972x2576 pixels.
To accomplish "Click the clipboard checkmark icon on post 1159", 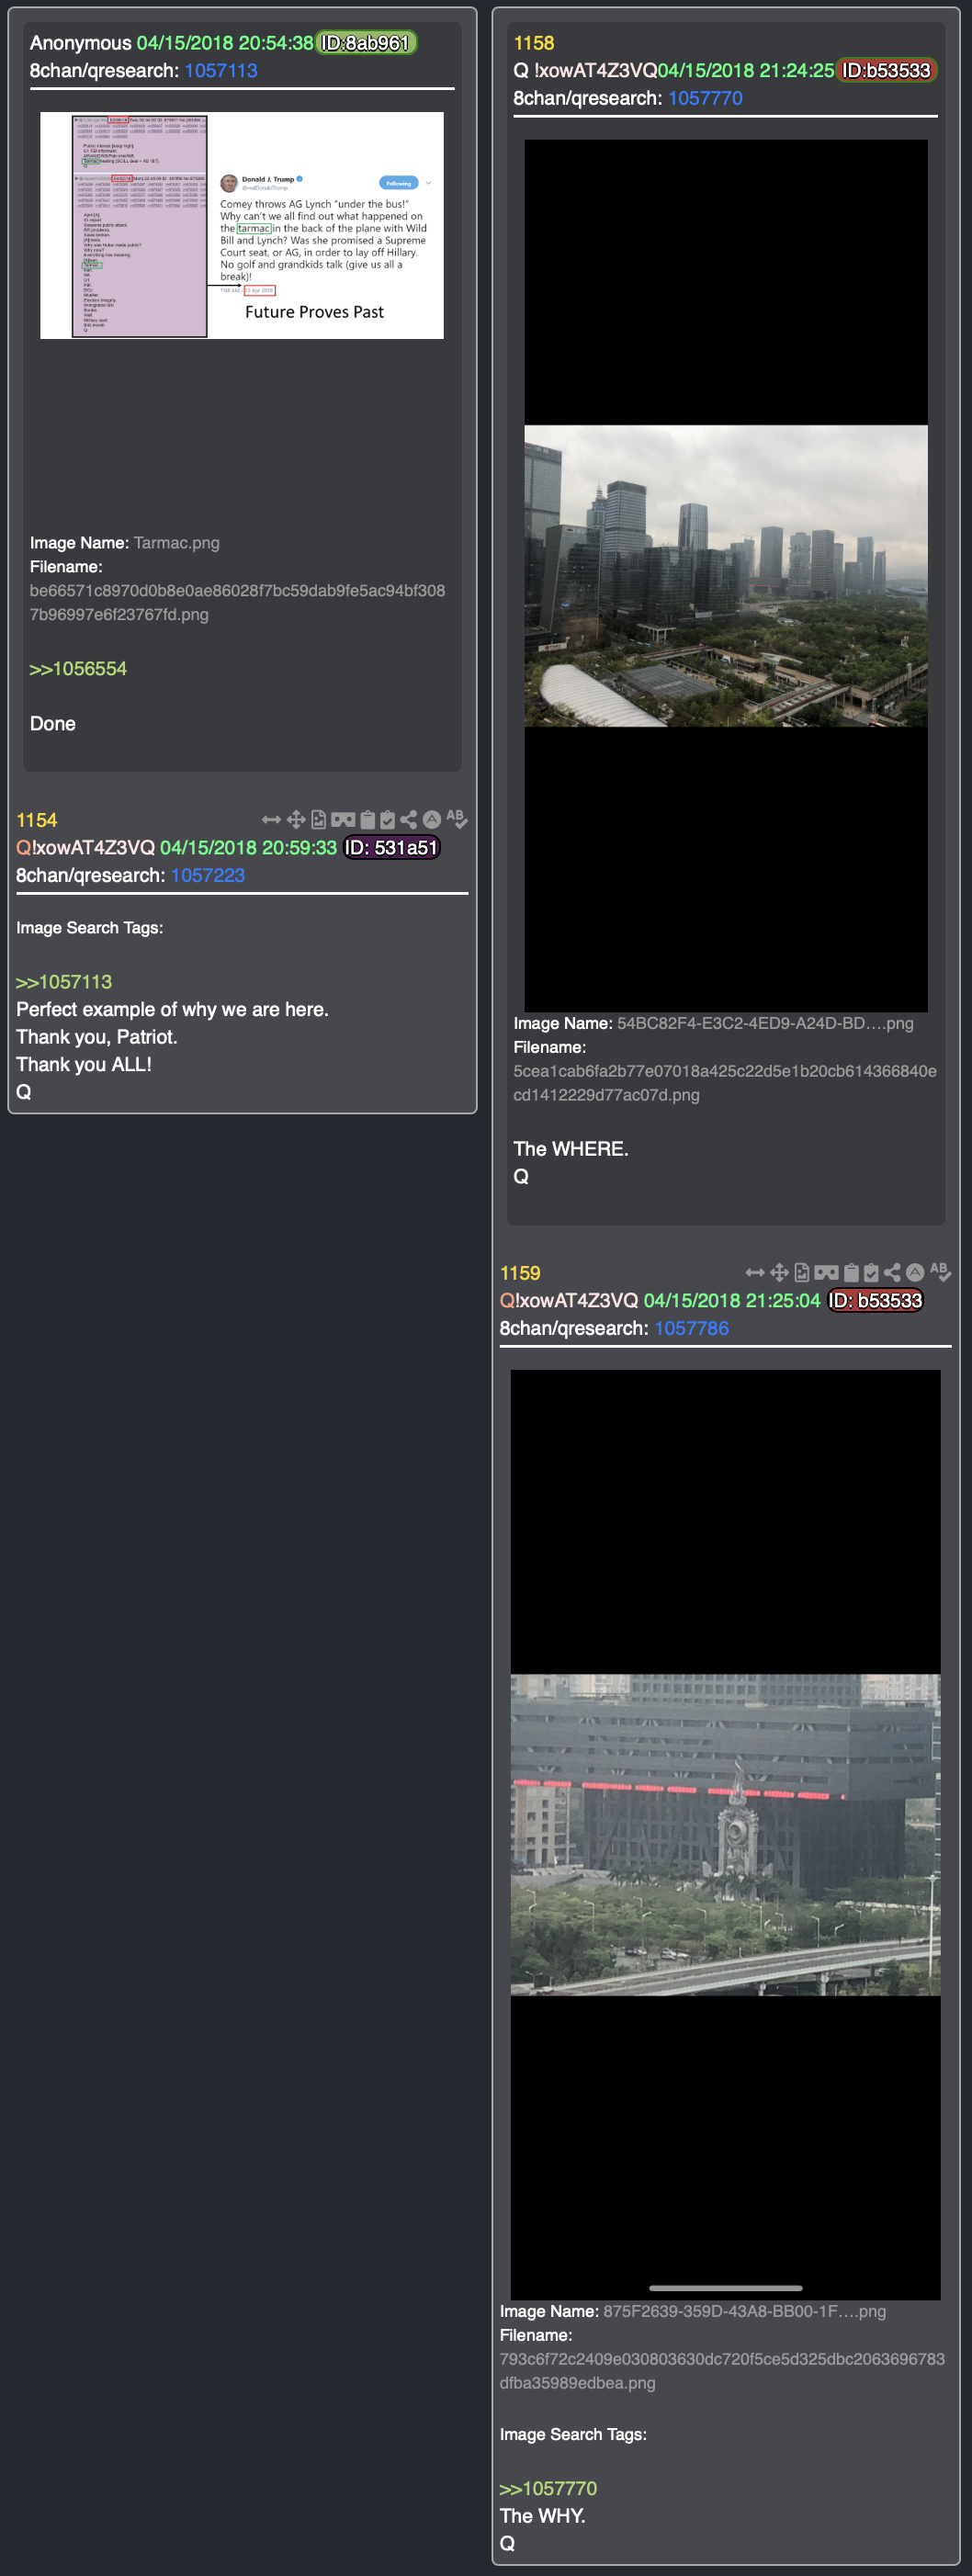I will point(871,1273).
